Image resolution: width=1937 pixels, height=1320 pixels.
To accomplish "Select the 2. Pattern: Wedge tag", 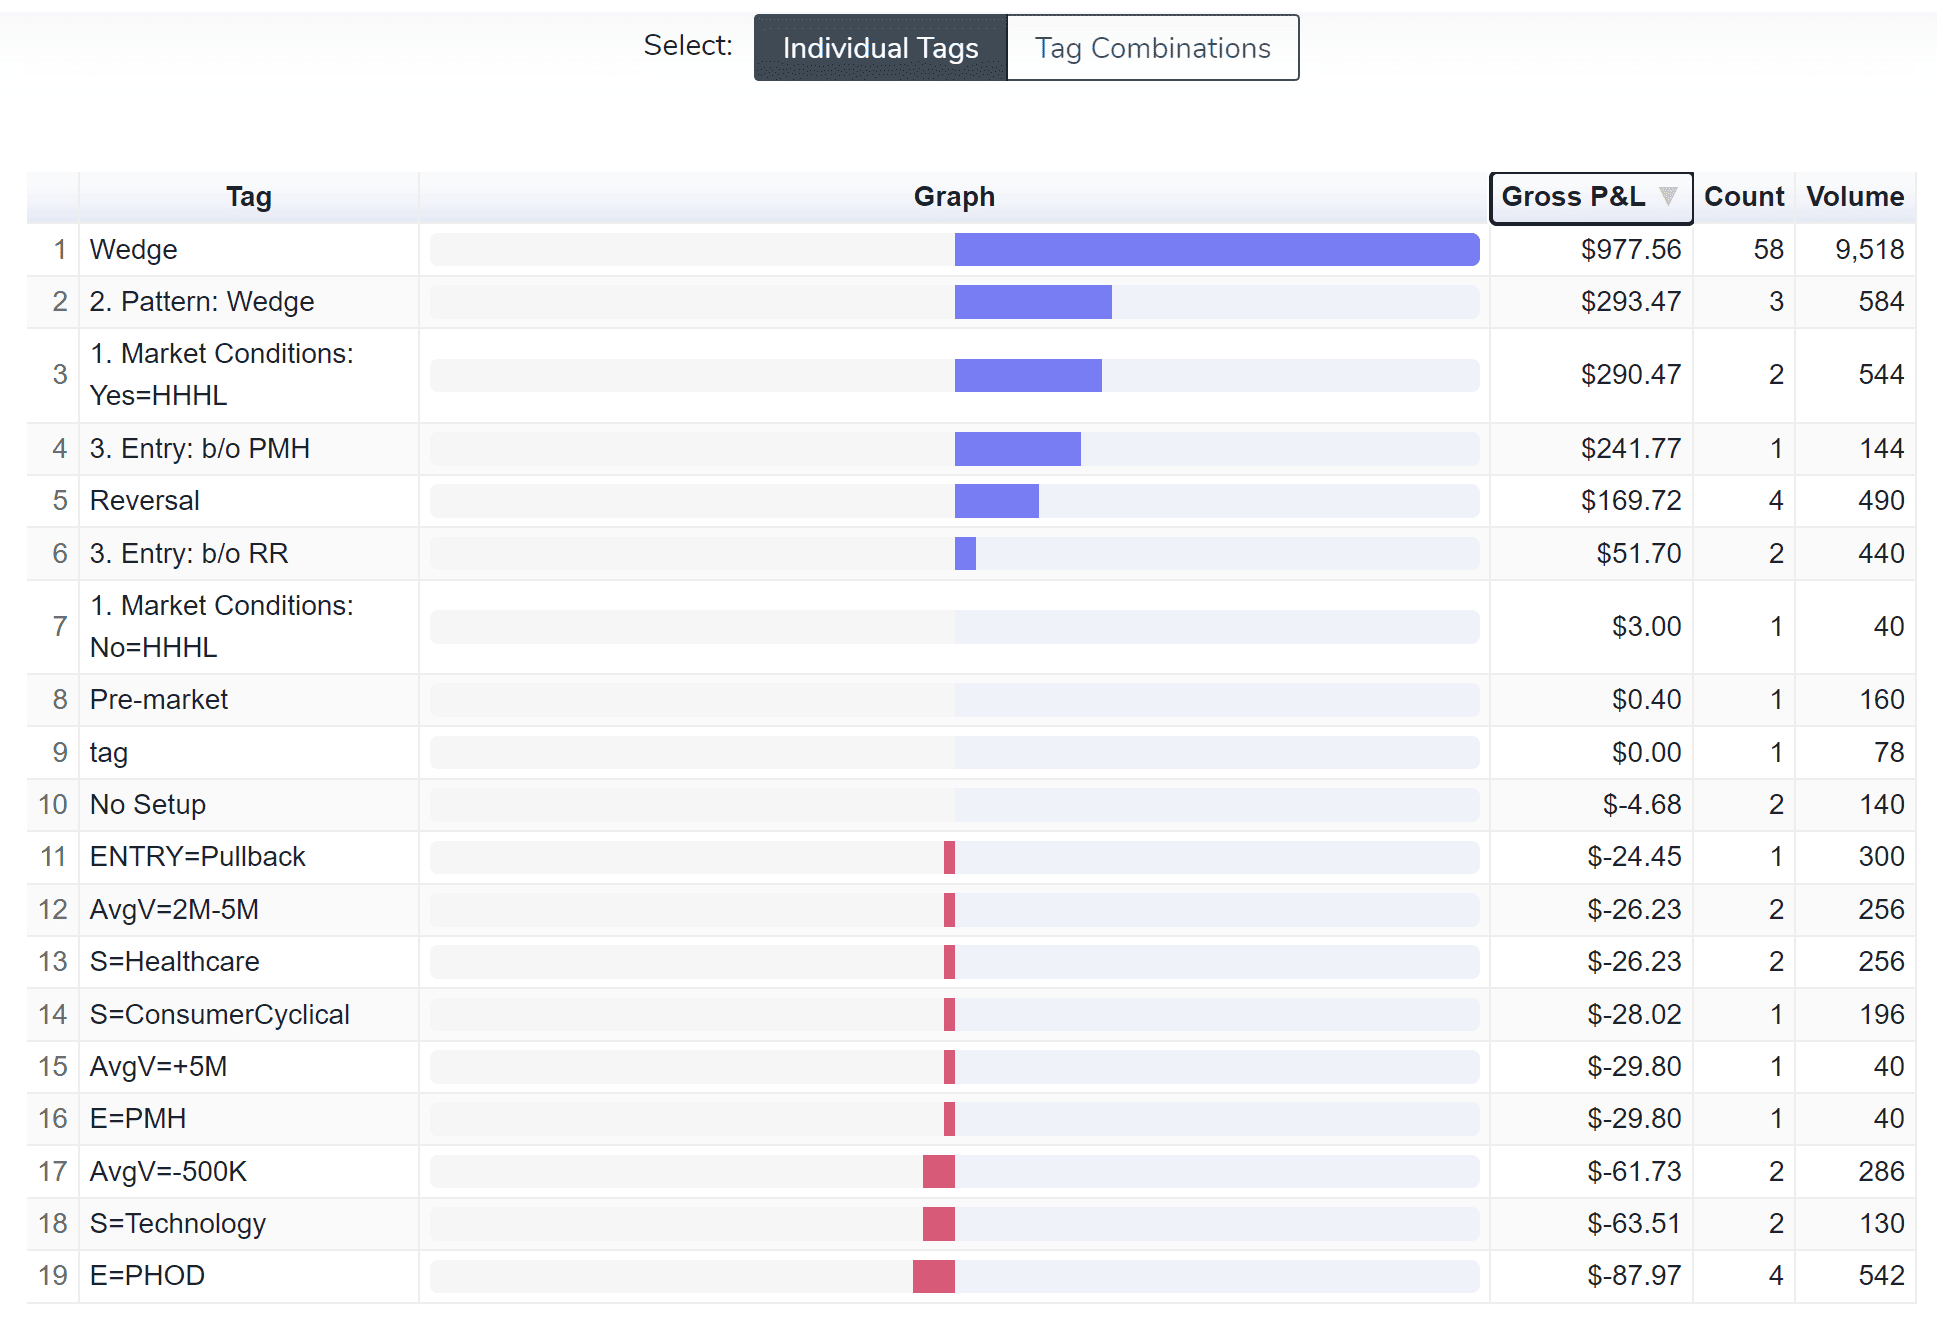I will [201, 302].
